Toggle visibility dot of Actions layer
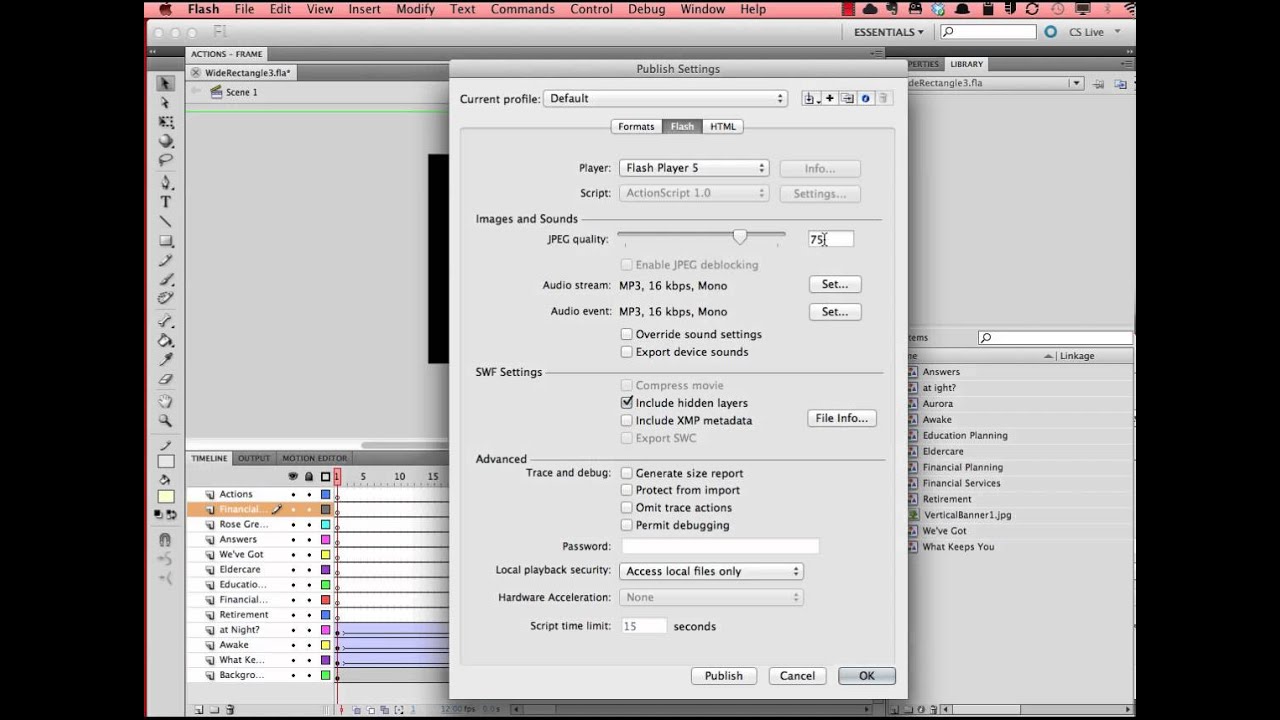This screenshot has height=720, width=1280. coord(293,494)
